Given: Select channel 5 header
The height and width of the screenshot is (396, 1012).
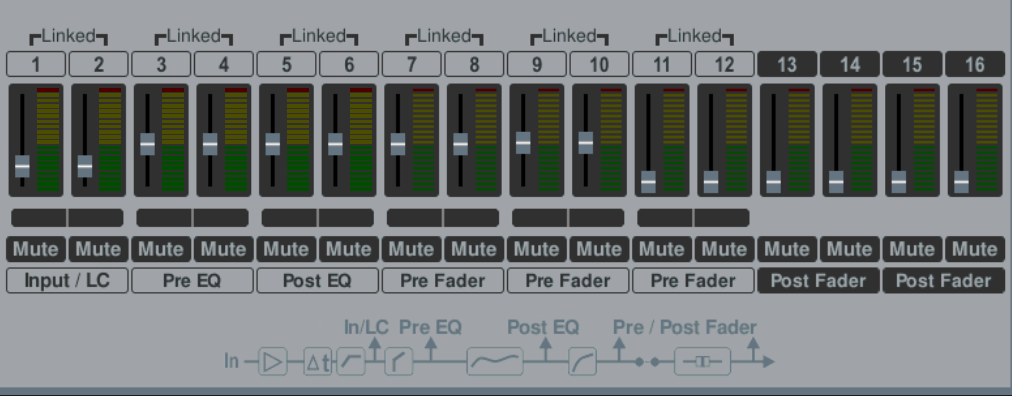Looking at the screenshot, I should coord(286,64).
